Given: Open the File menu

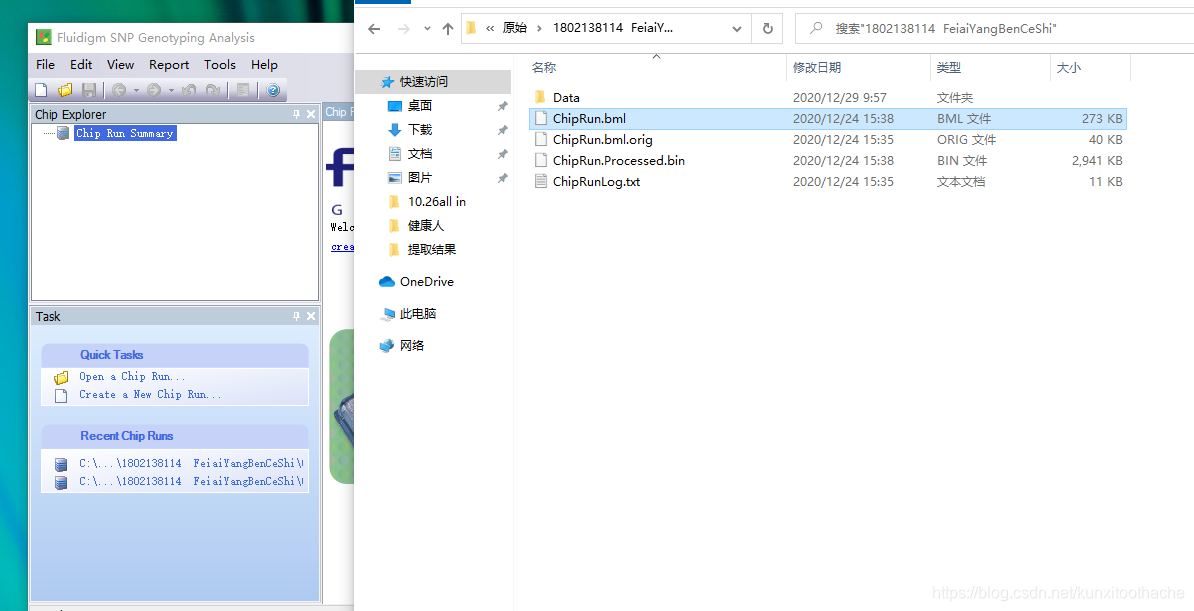Looking at the screenshot, I should point(46,65).
